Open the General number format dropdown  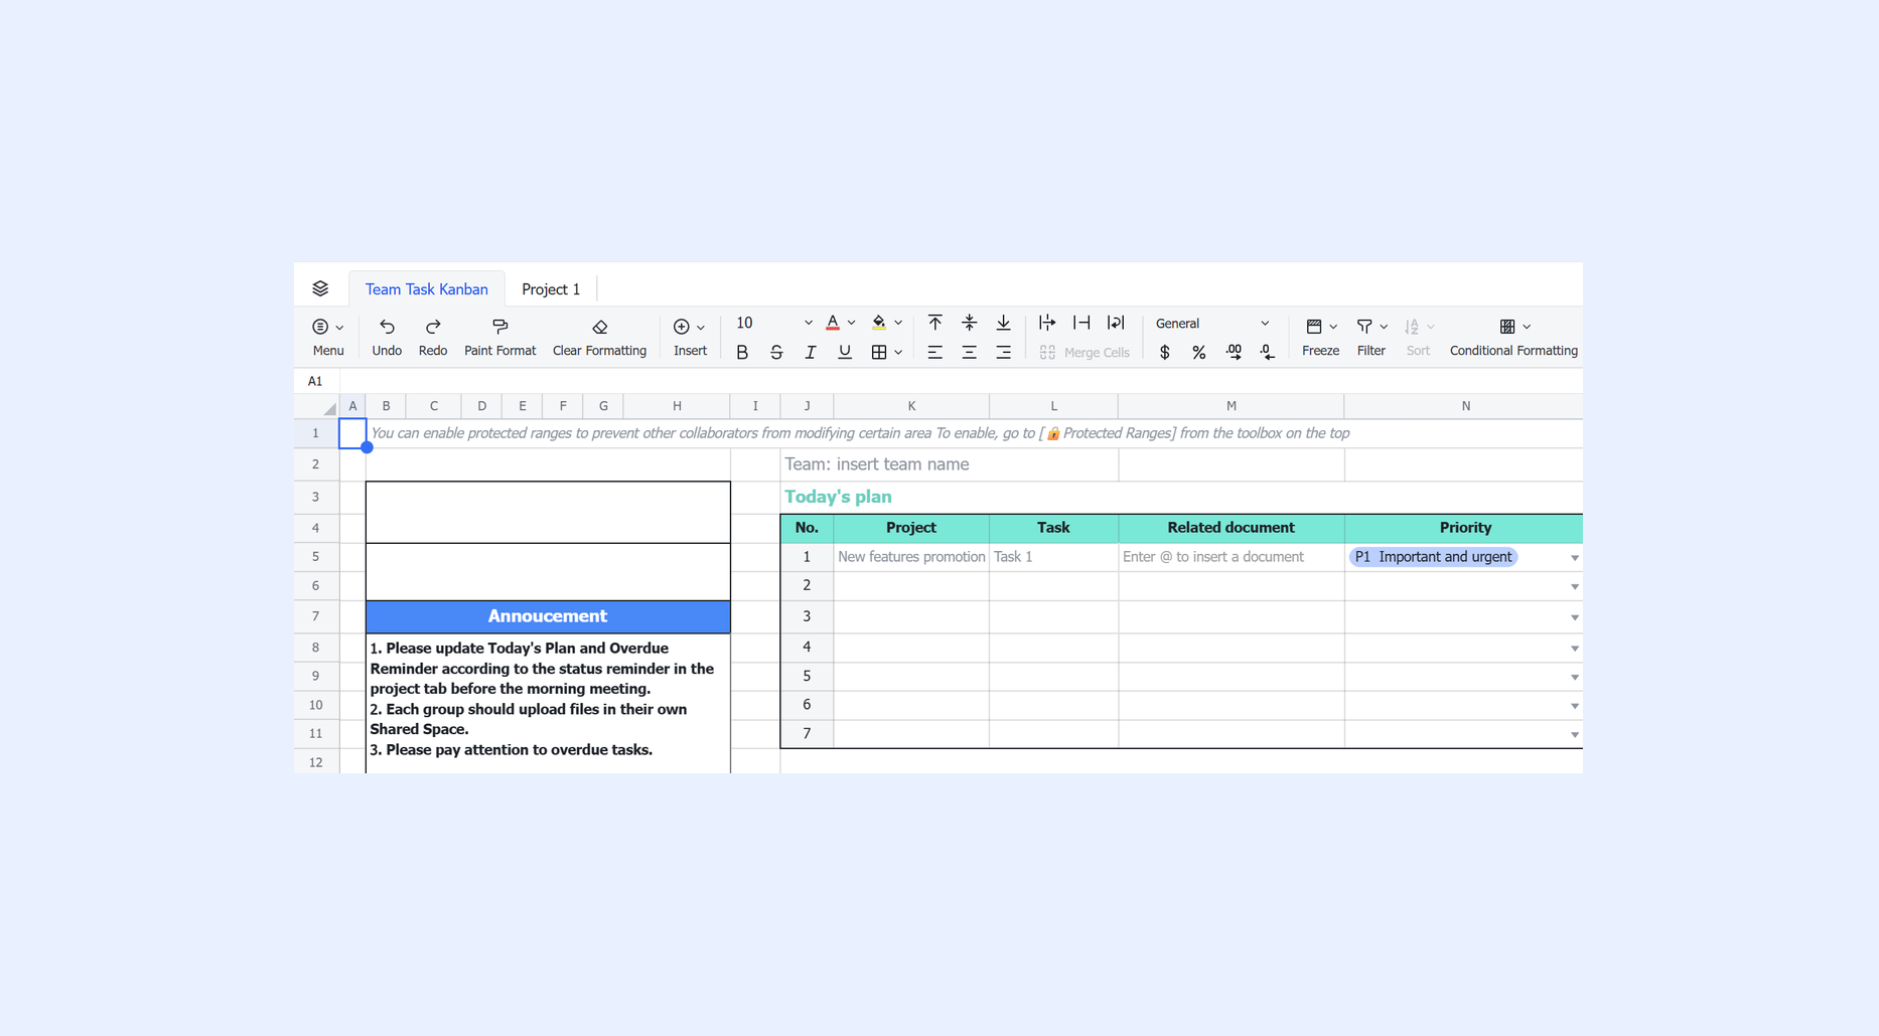tap(1212, 323)
